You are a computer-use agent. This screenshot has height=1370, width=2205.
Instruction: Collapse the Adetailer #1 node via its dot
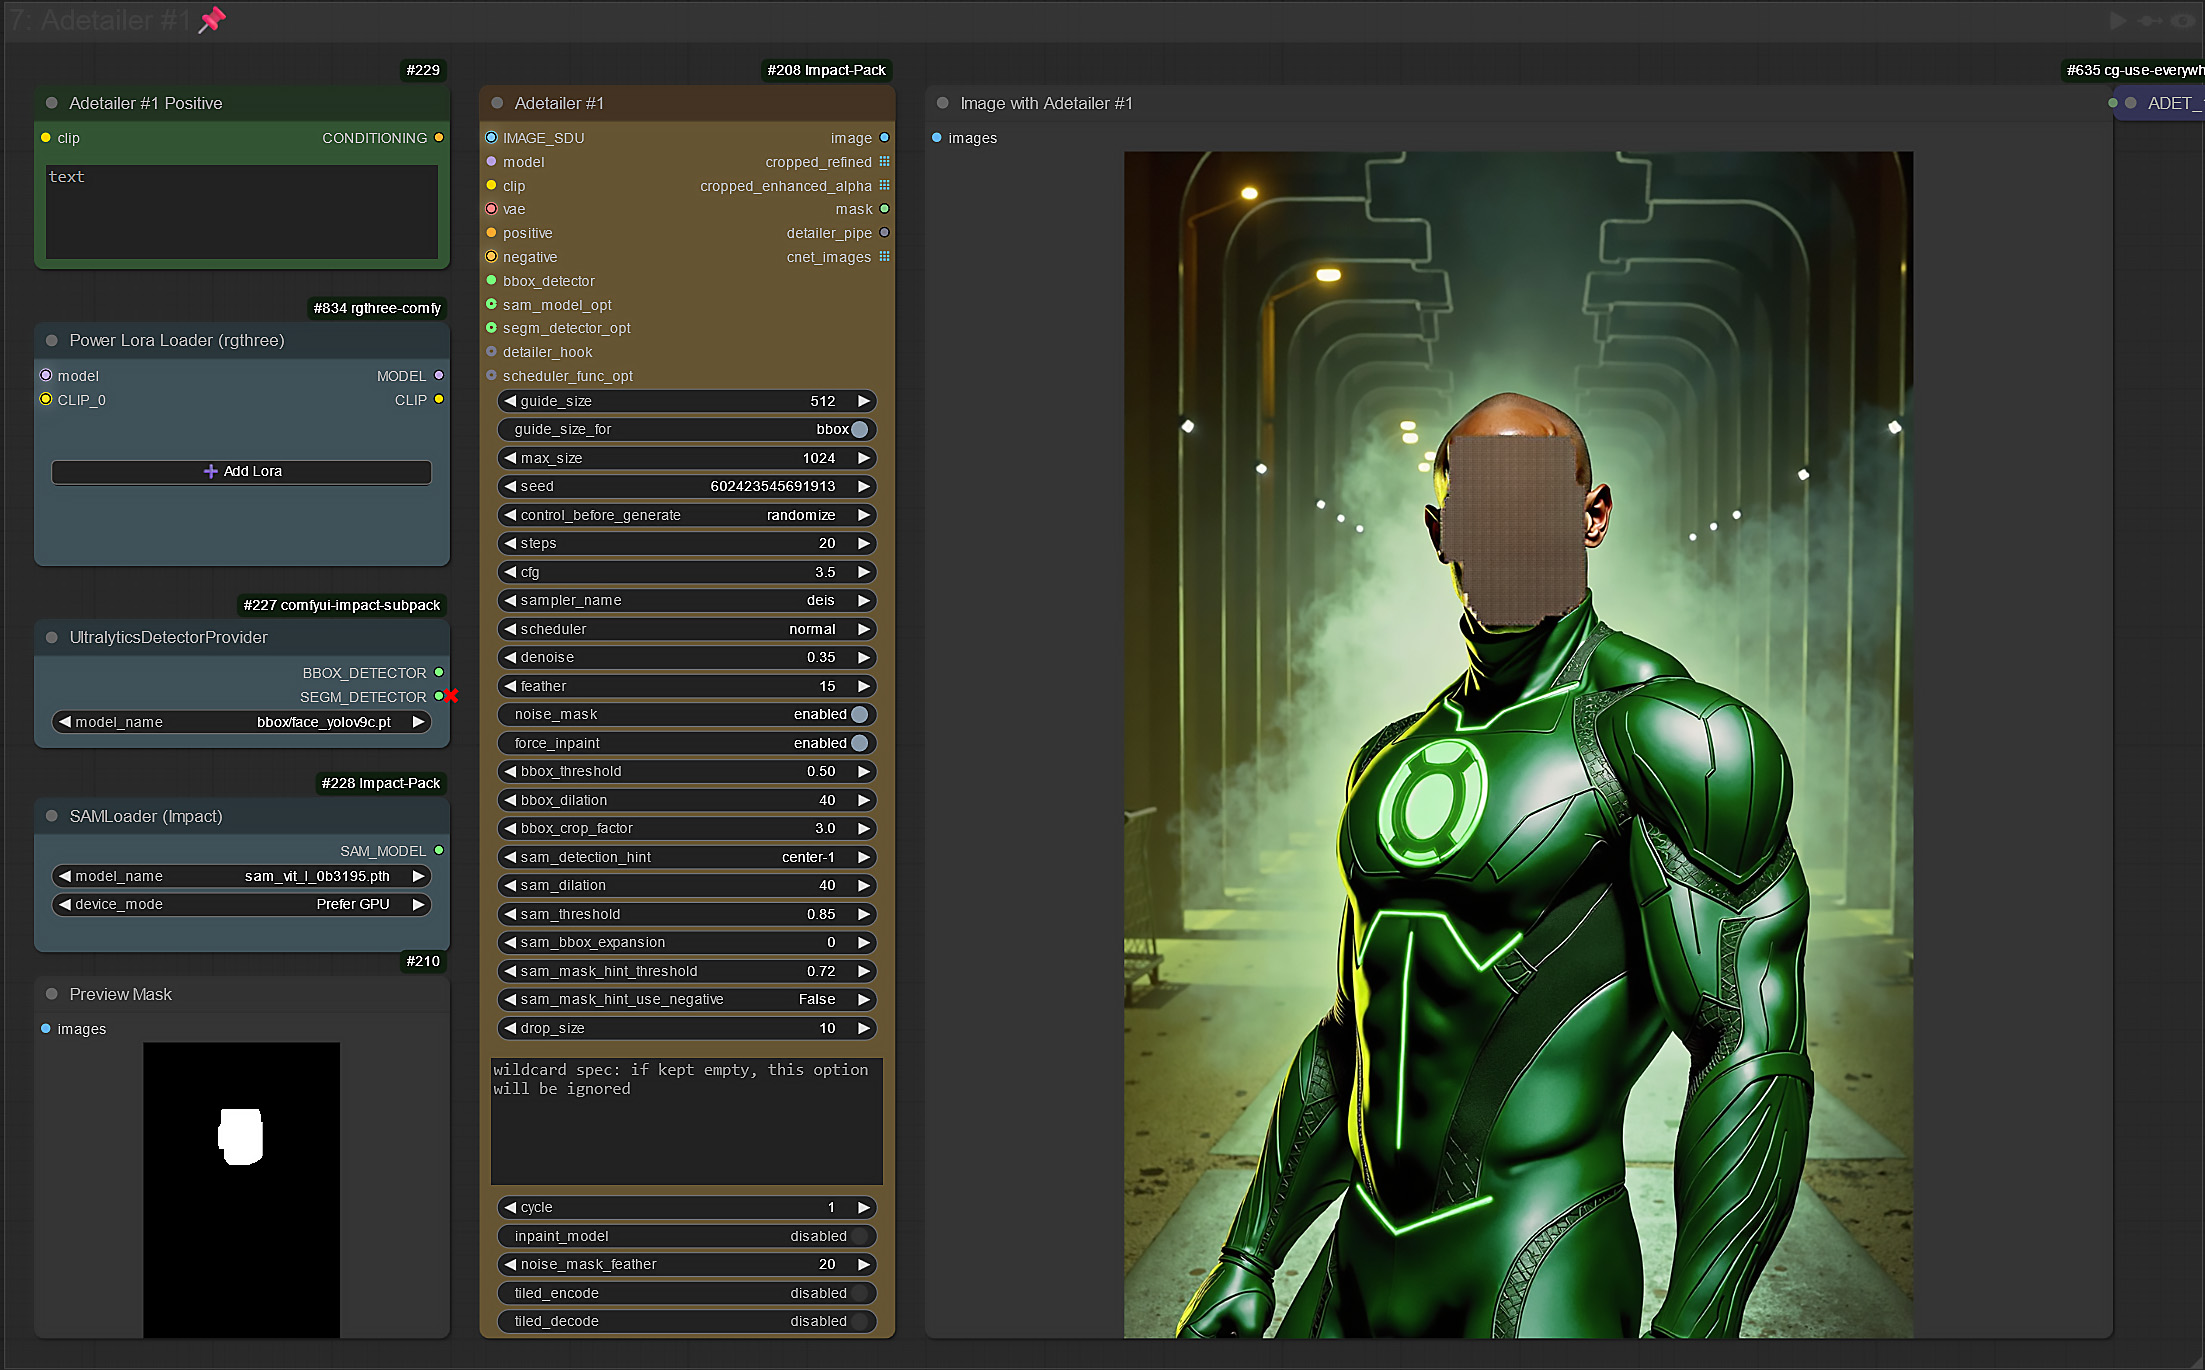click(x=497, y=104)
